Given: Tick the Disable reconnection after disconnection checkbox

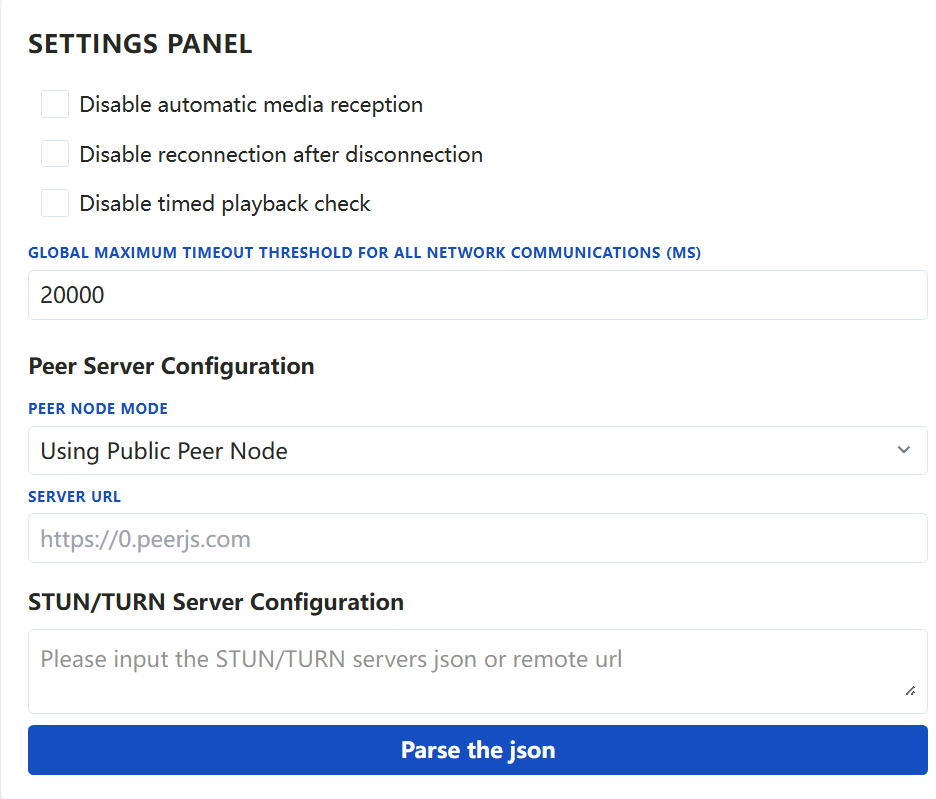Looking at the screenshot, I should coord(55,154).
